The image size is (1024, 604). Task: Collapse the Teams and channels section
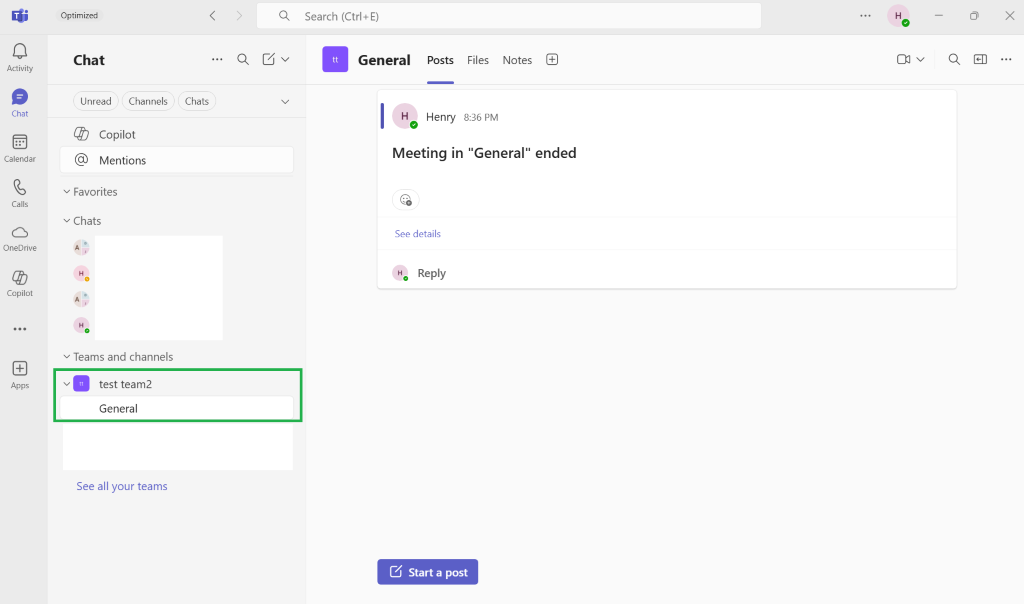coord(67,357)
